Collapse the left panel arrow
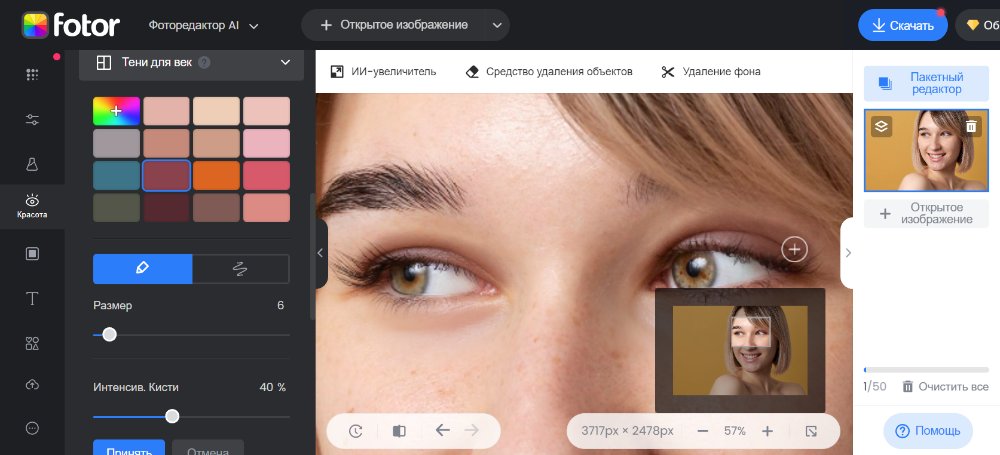The width and height of the screenshot is (1000, 455). tap(321, 253)
